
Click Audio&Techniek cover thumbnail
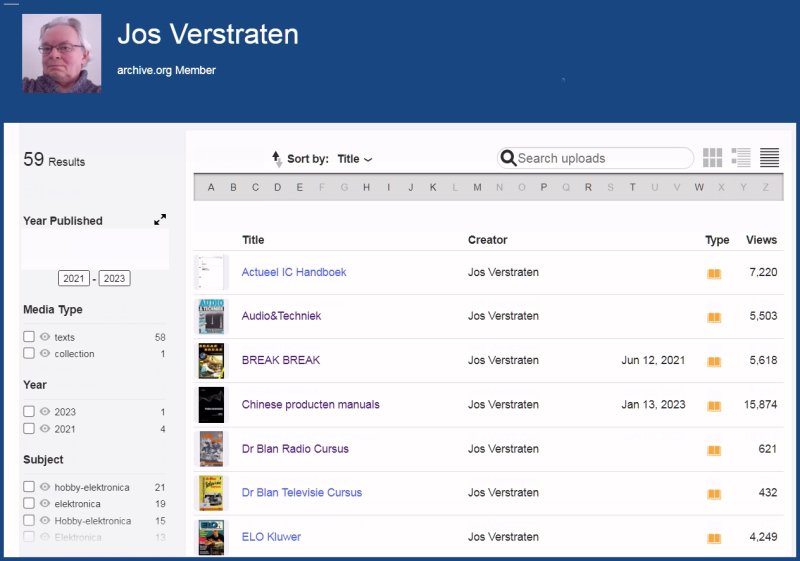coord(211,316)
